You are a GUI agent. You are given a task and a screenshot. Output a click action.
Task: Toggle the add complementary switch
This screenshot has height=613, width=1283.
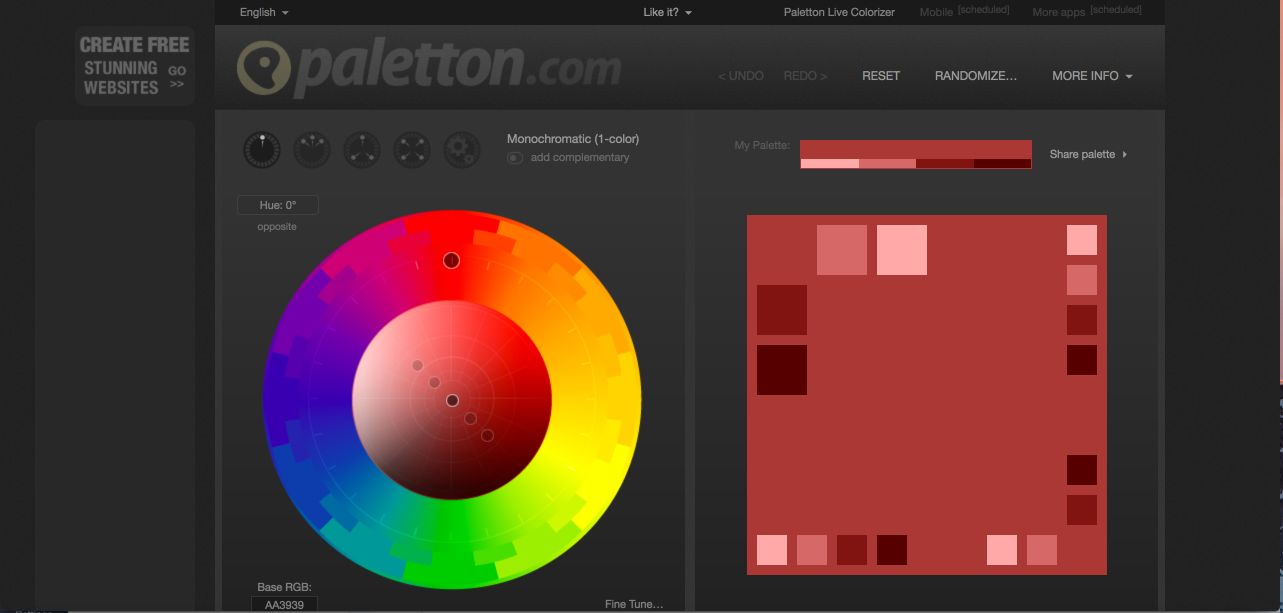click(x=514, y=158)
